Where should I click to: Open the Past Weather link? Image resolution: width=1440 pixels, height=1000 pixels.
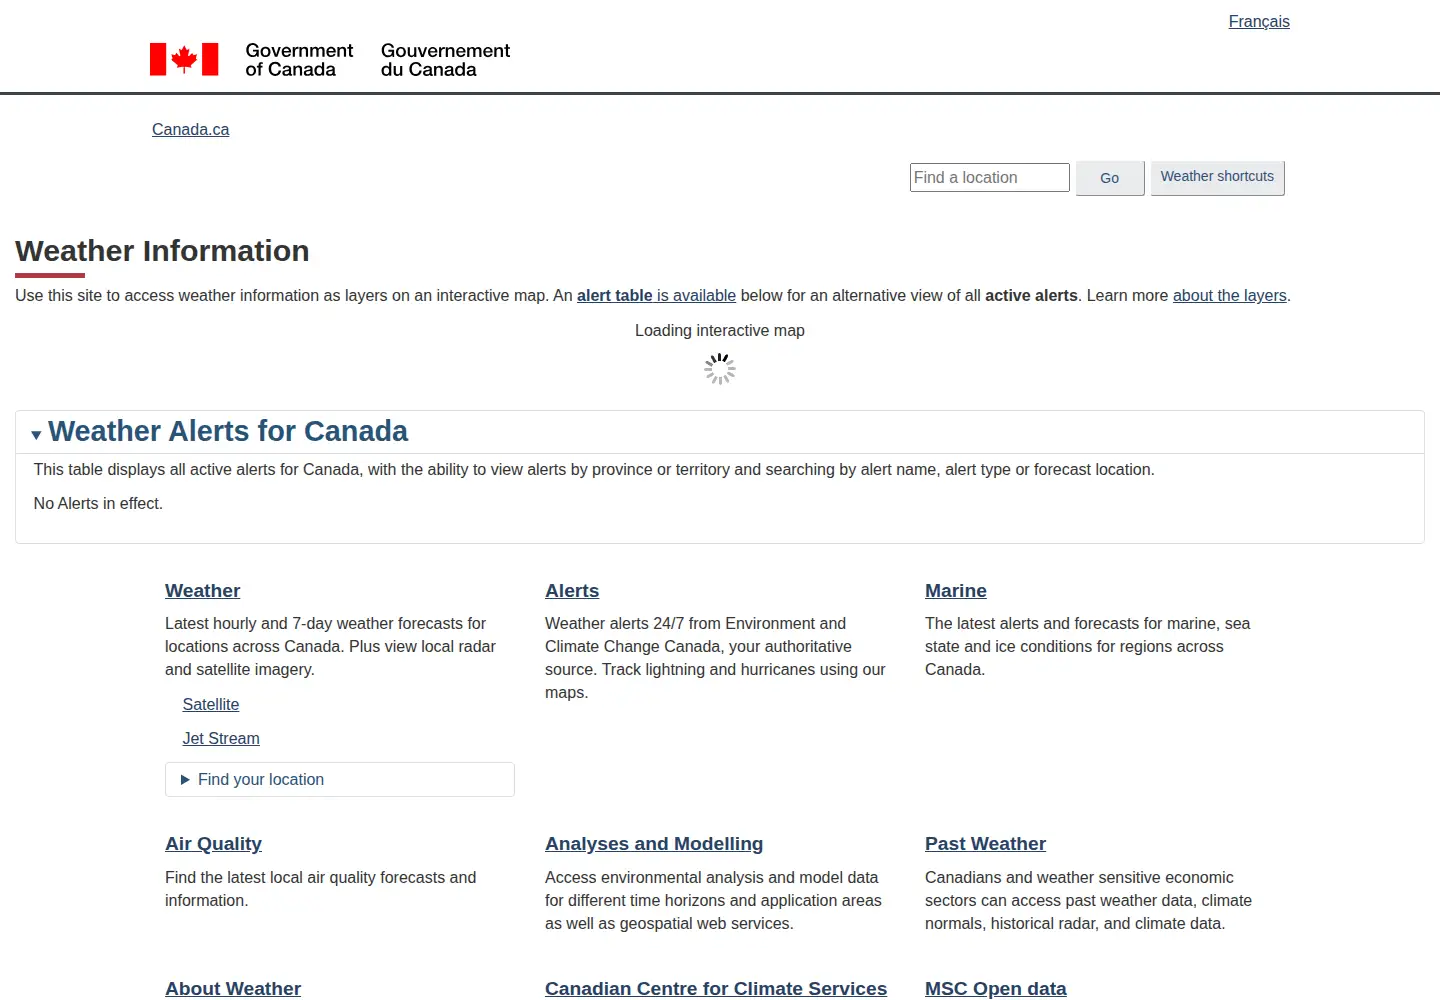(x=985, y=844)
